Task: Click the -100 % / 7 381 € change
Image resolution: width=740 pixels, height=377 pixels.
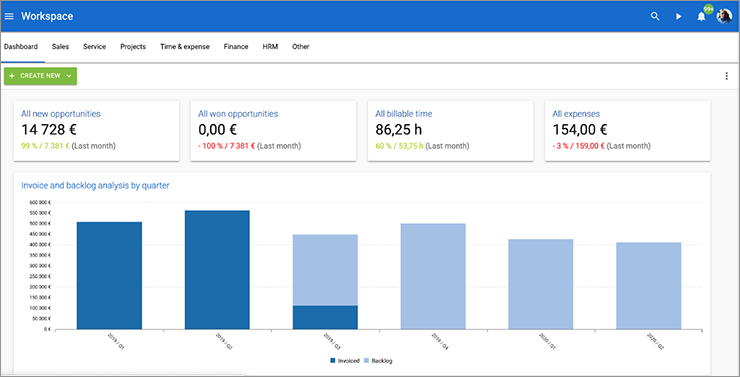Action: pos(226,146)
